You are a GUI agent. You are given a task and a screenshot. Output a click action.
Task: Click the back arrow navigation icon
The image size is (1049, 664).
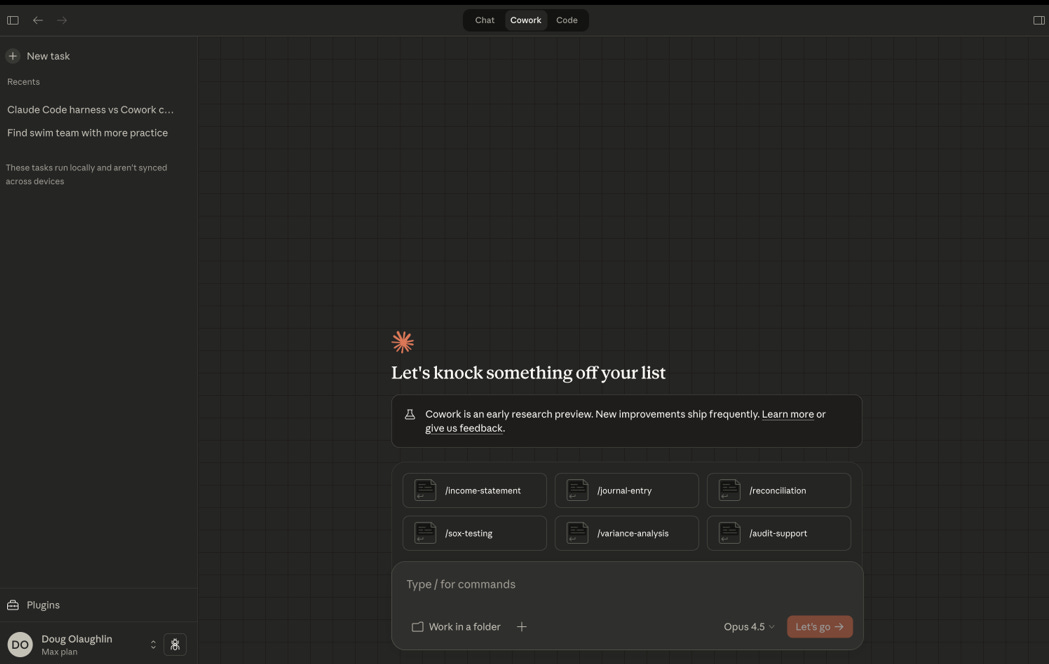click(38, 19)
